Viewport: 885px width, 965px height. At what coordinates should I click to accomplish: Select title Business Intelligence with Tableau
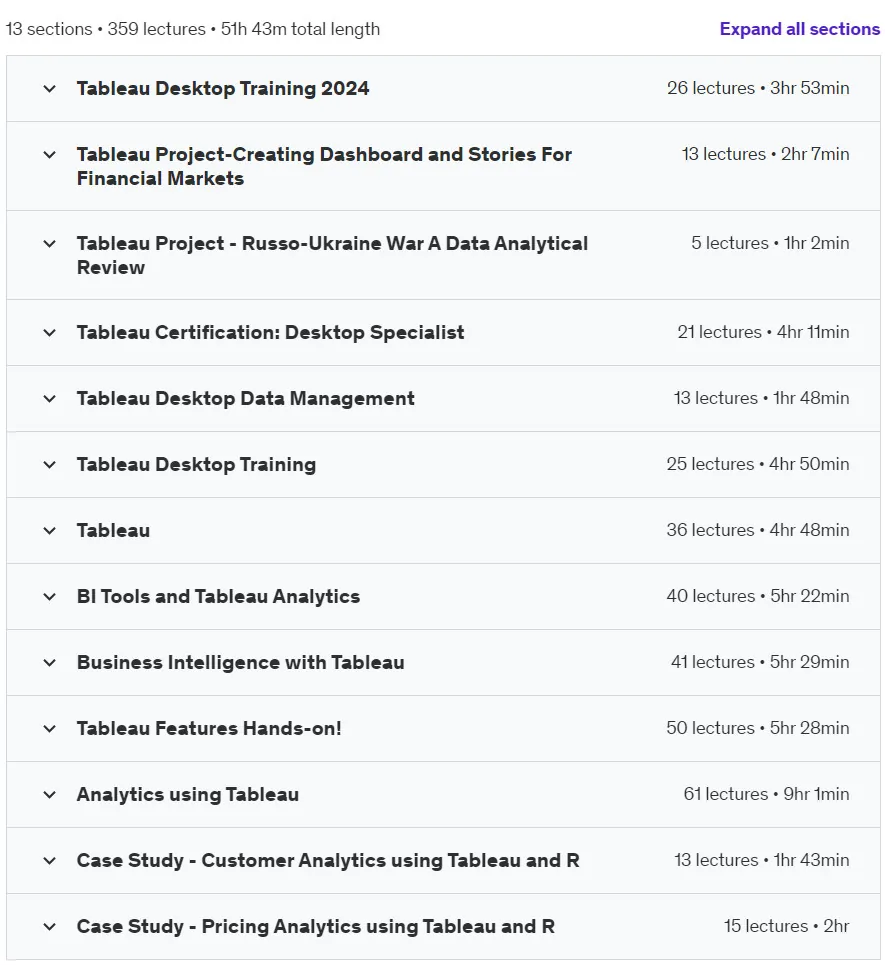tap(241, 662)
